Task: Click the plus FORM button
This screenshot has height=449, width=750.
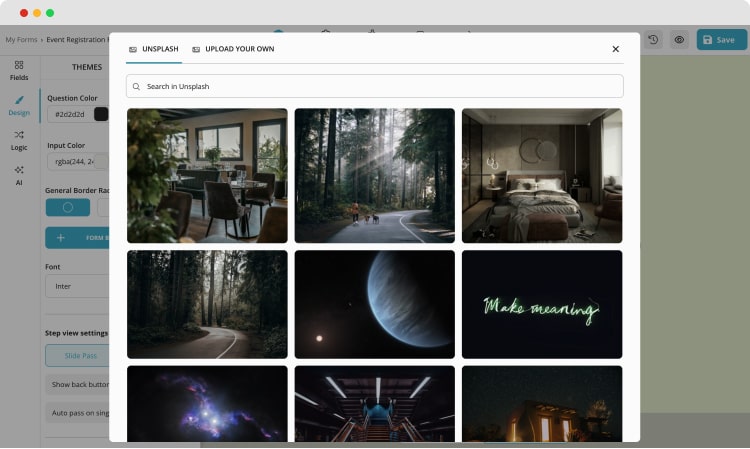Action: click(77, 238)
